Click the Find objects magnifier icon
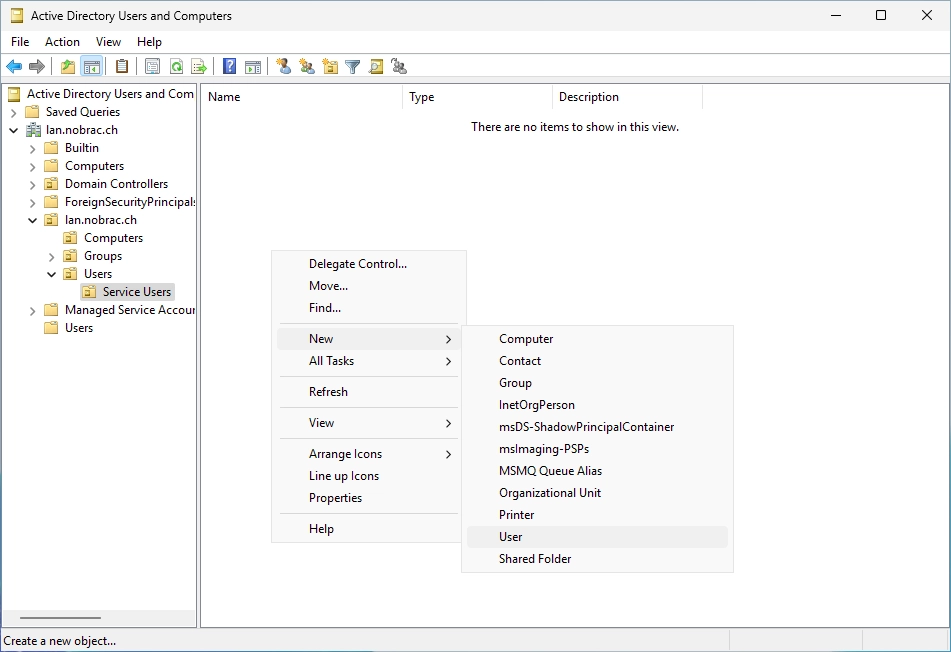 pyautogui.click(x=376, y=66)
